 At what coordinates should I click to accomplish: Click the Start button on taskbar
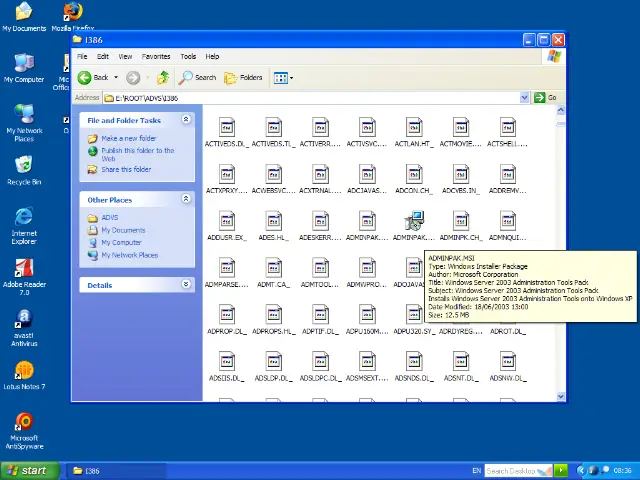(27, 470)
